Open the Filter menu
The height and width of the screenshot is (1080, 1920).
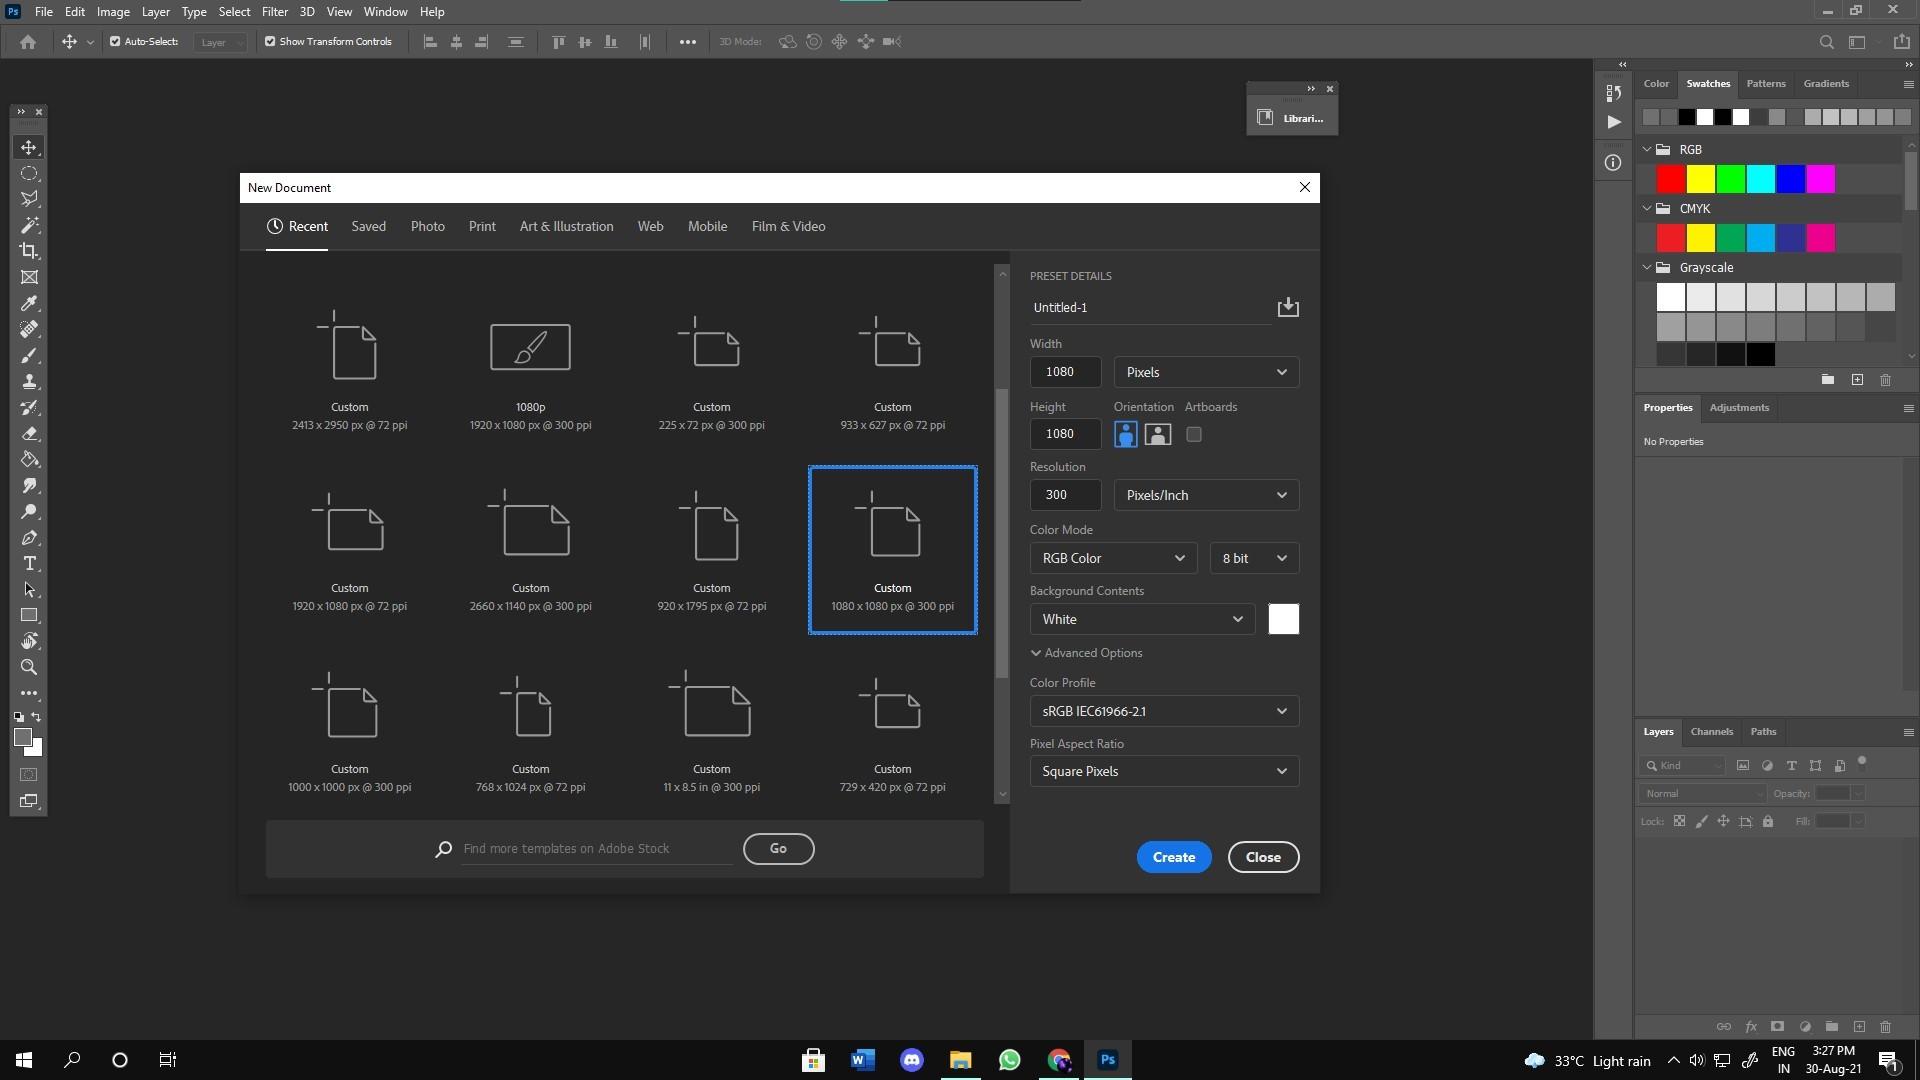click(274, 12)
